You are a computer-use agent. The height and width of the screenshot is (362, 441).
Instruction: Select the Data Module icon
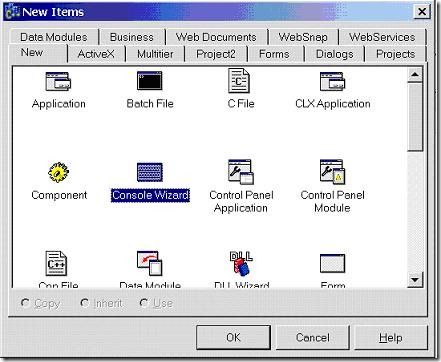click(x=150, y=263)
